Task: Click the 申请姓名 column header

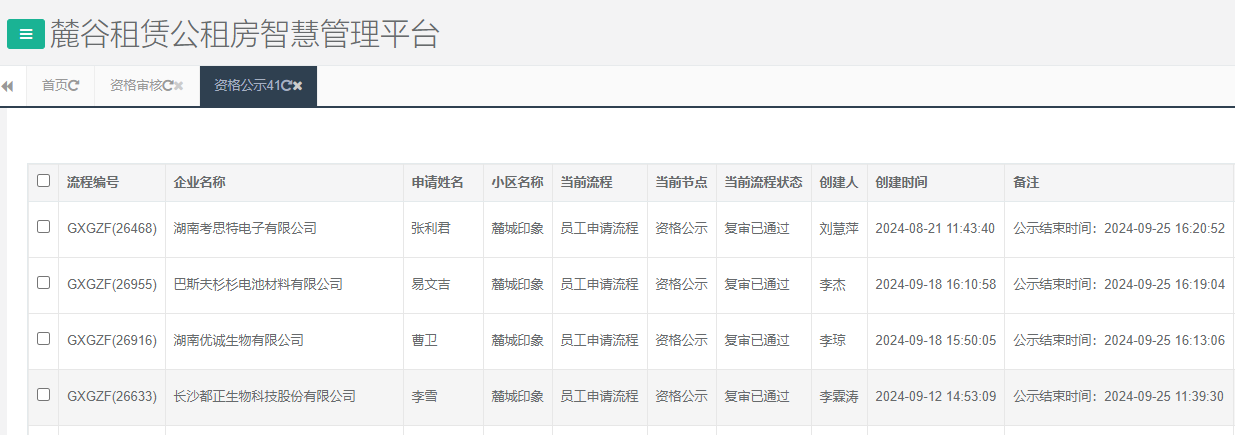Action: click(x=437, y=183)
